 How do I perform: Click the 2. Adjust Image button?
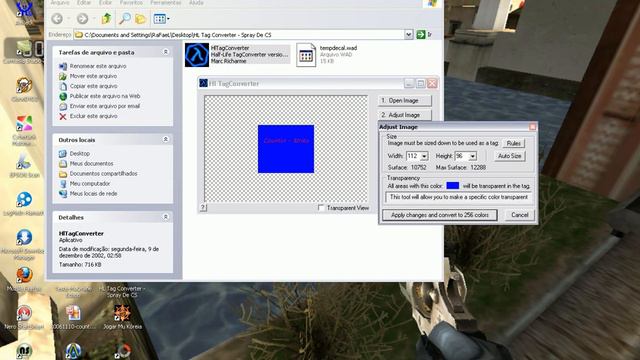404,115
